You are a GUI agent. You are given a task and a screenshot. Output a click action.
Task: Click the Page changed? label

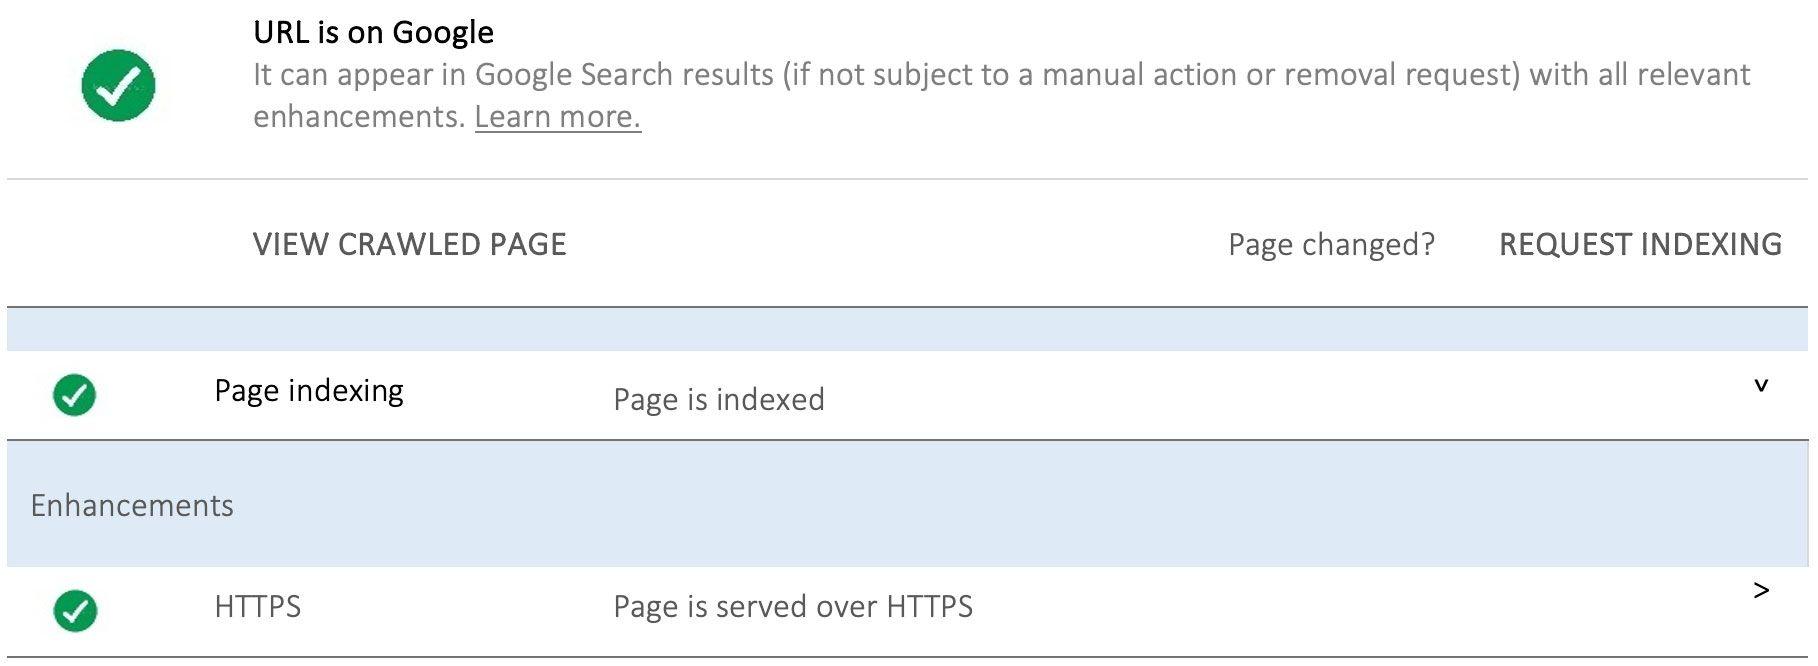pos(1331,244)
